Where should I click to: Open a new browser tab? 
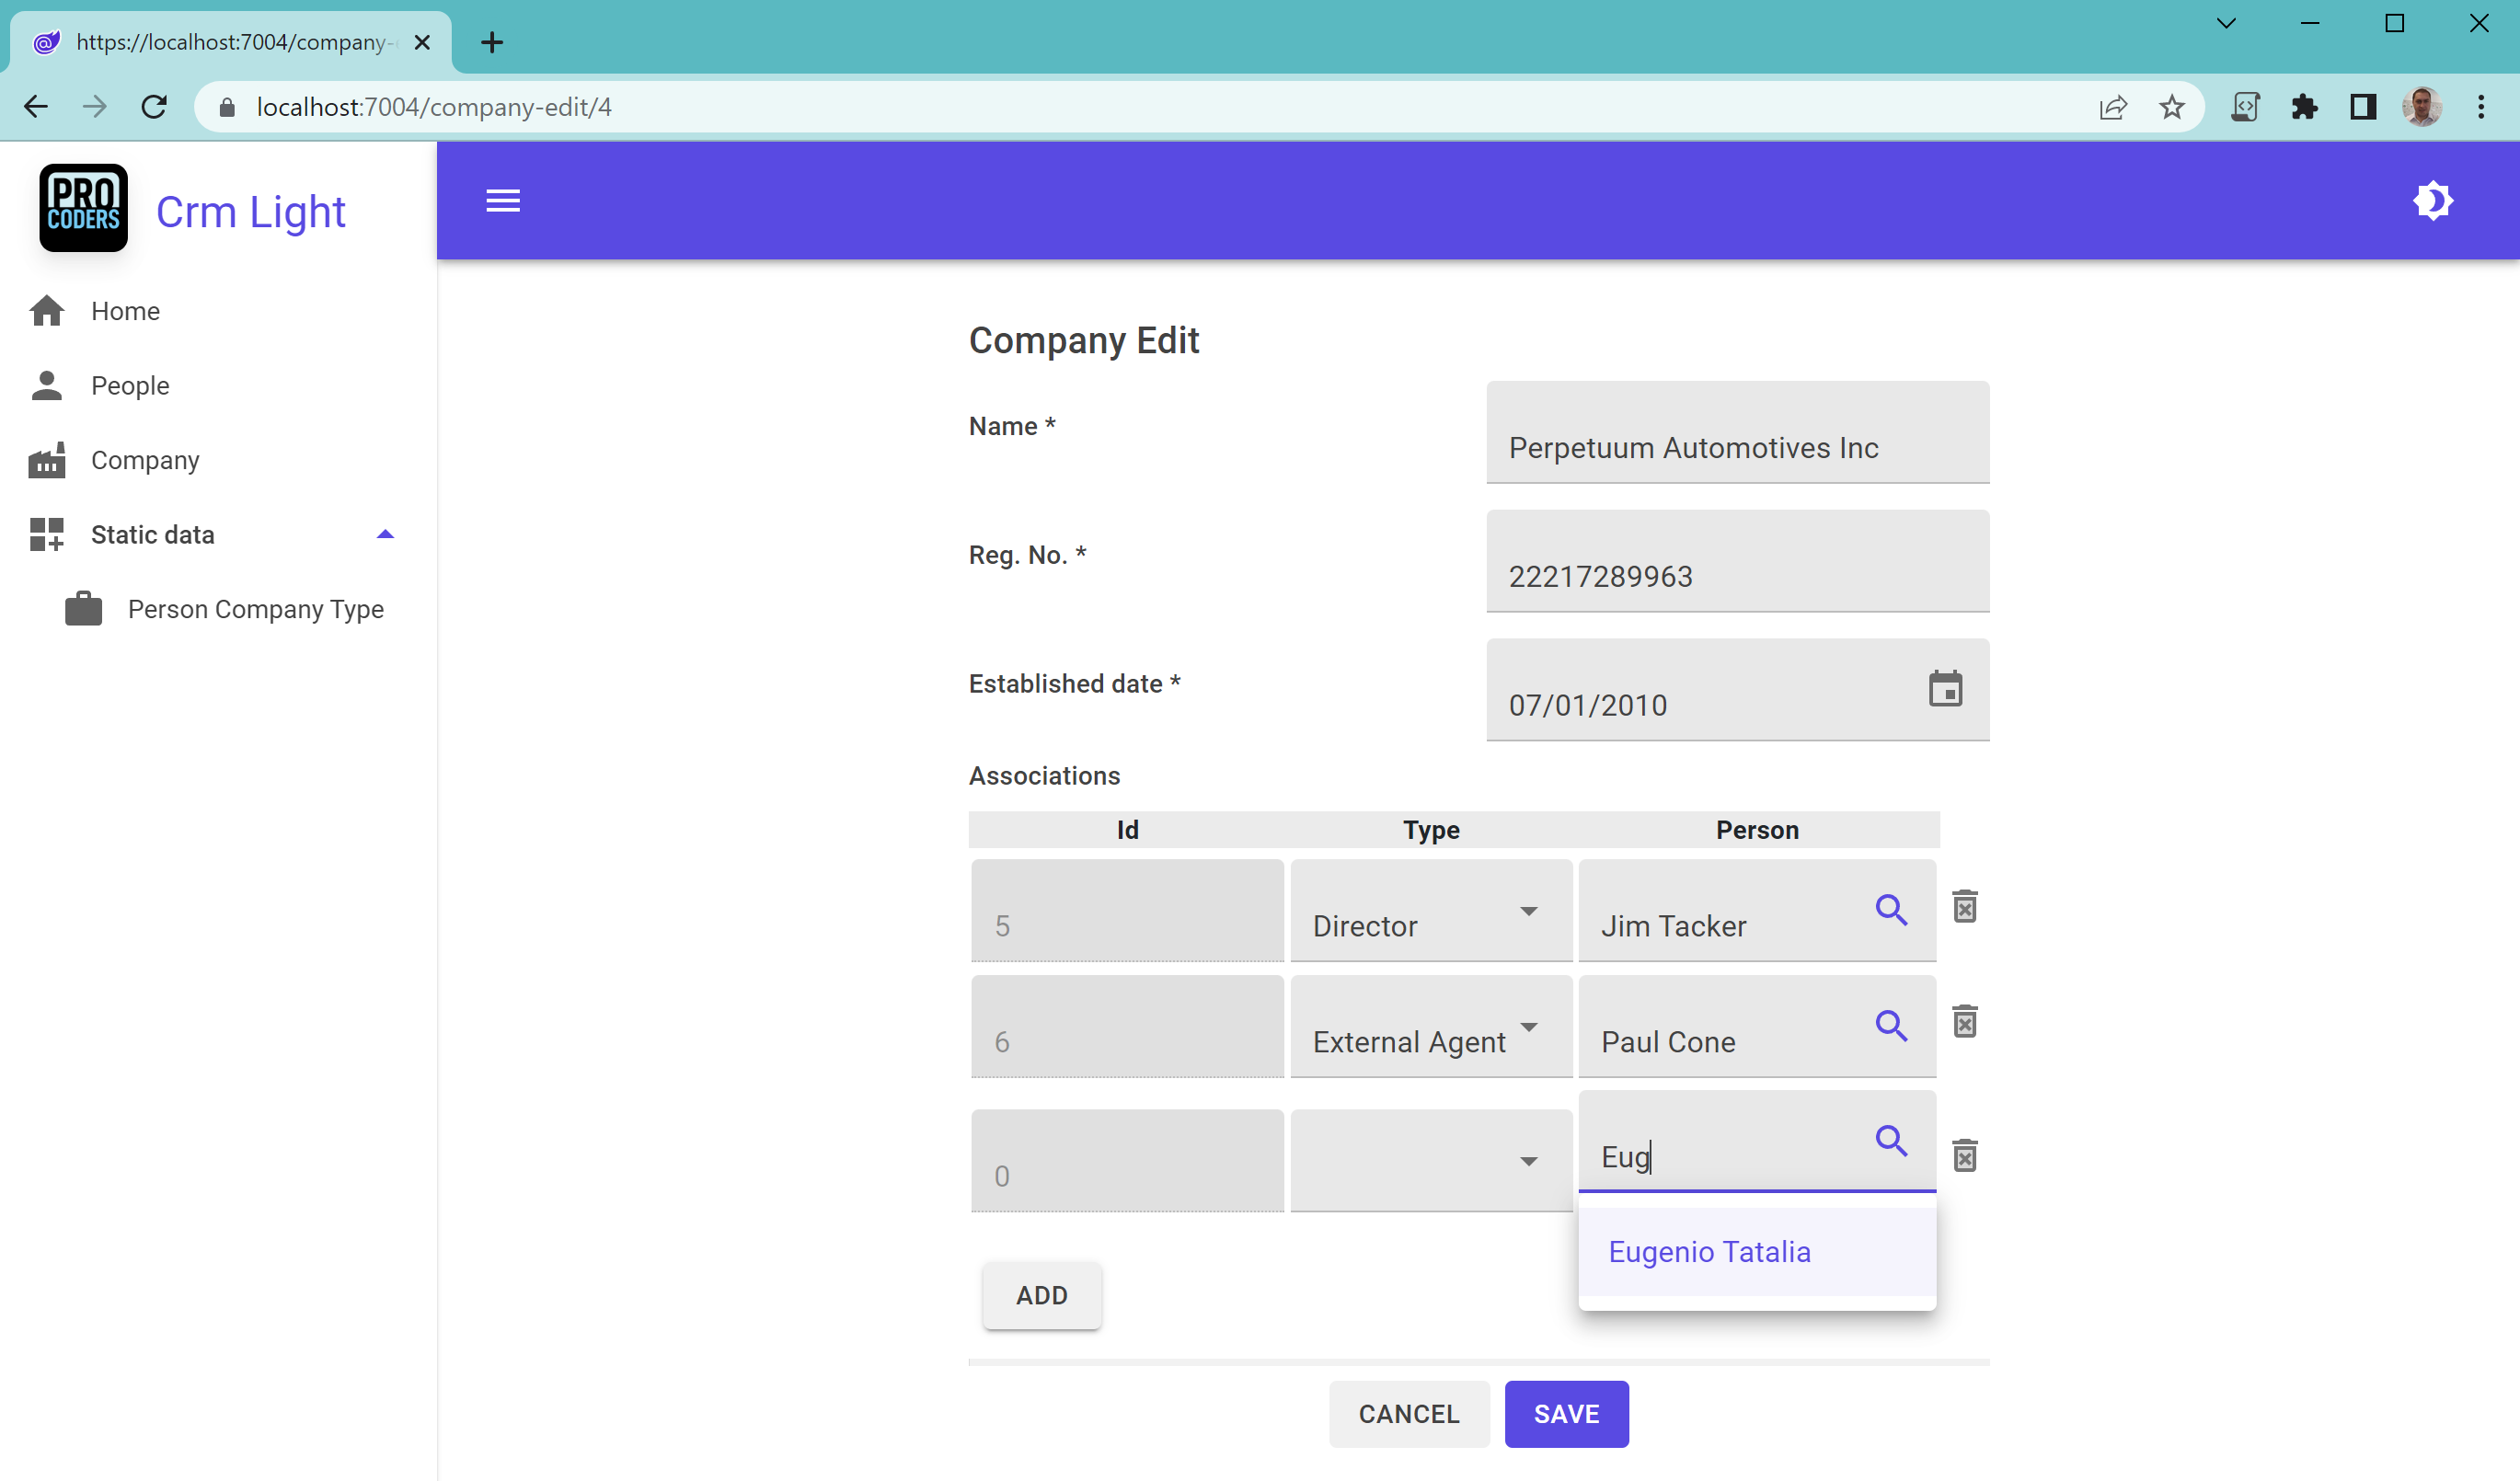491,42
